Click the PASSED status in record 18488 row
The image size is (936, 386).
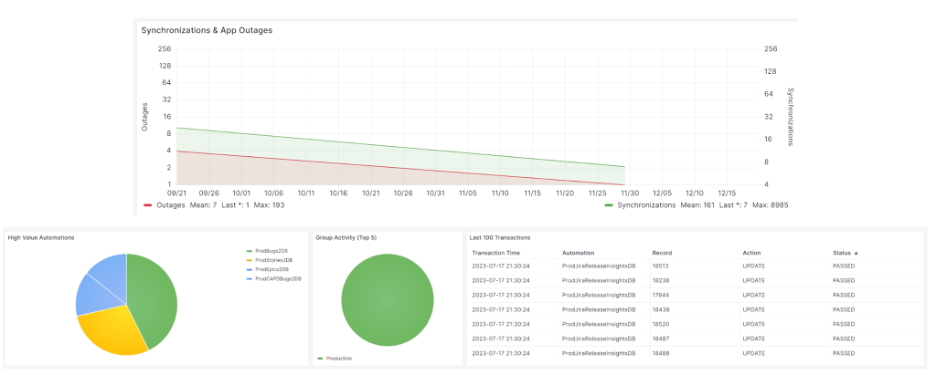click(x=843, y=353)
